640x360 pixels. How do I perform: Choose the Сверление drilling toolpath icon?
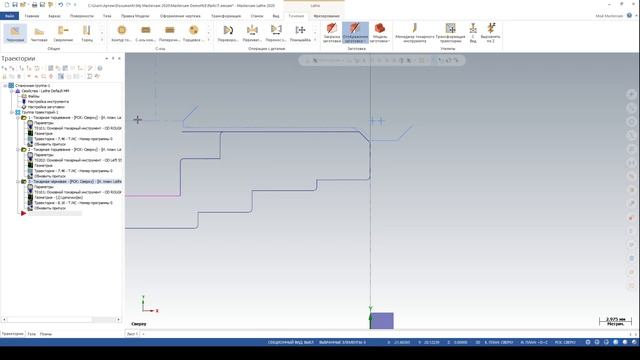(63, 33)
